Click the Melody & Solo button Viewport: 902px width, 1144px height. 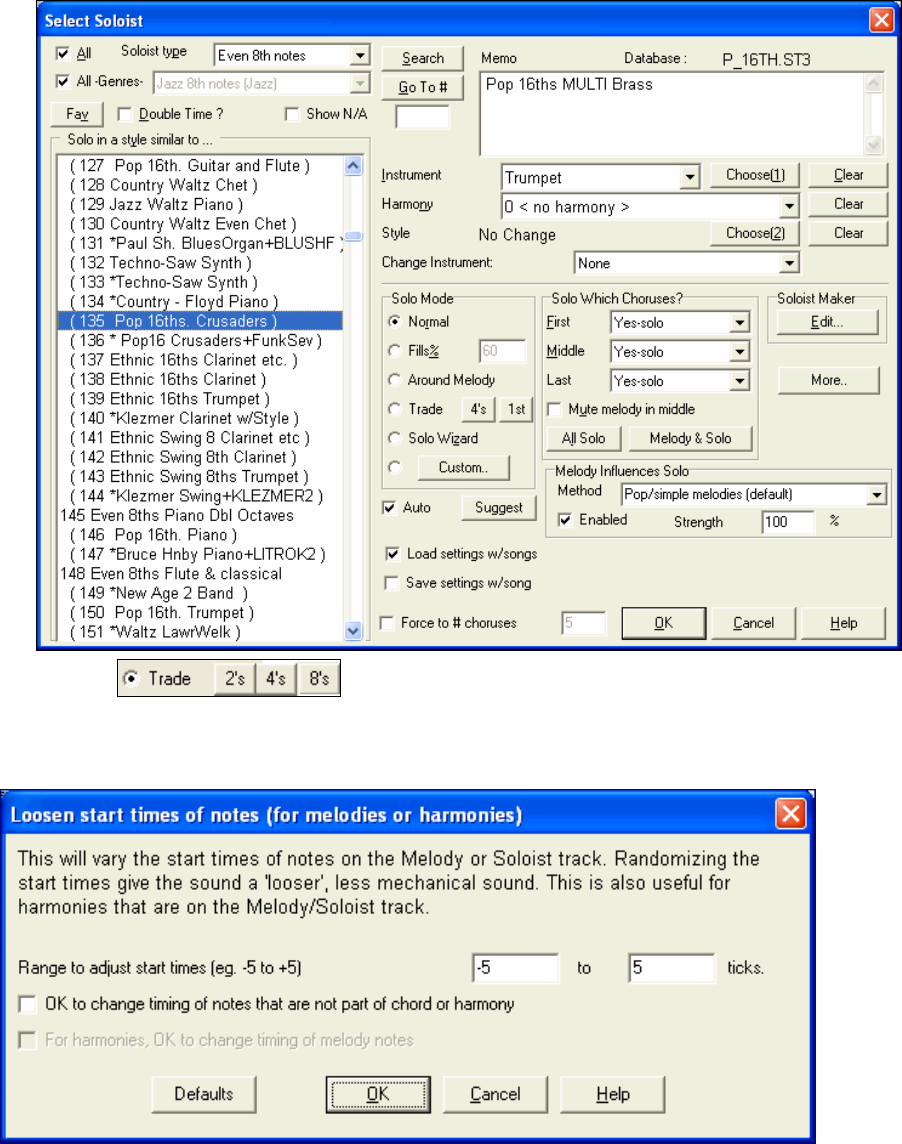click(x=690, y=438)
